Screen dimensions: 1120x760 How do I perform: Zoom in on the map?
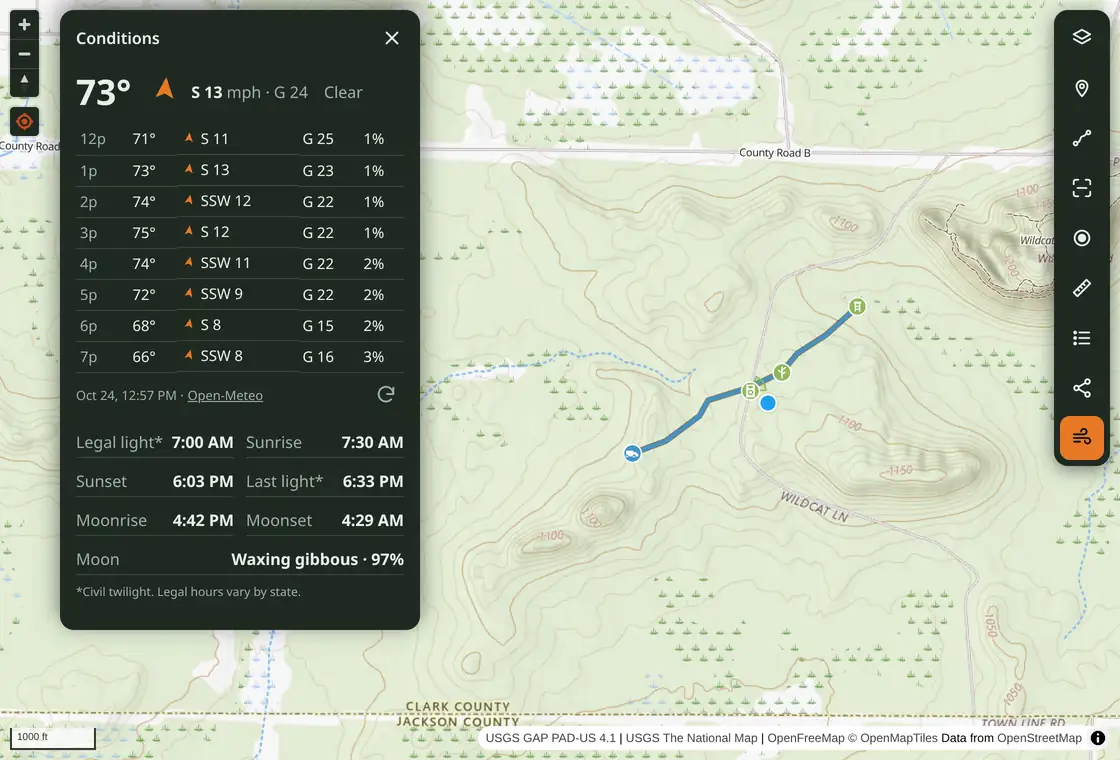(24, 25)
